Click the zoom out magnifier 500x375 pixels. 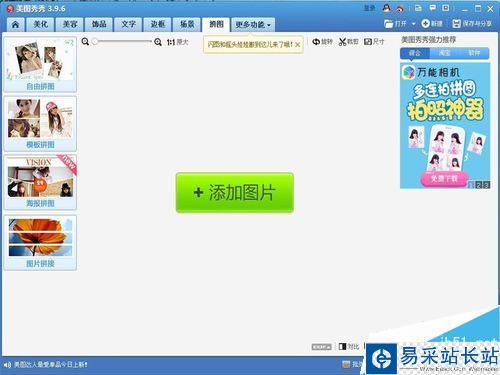click(x=85, y=42)
